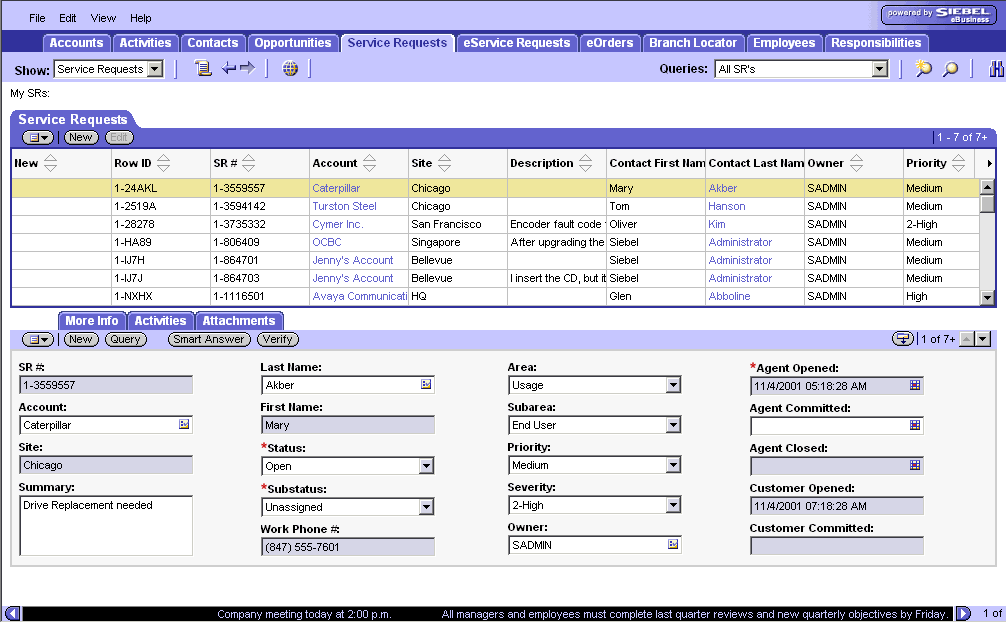Run the query with the magnifier icon
Screen dimensions: 1006x623
click(950, 68)
